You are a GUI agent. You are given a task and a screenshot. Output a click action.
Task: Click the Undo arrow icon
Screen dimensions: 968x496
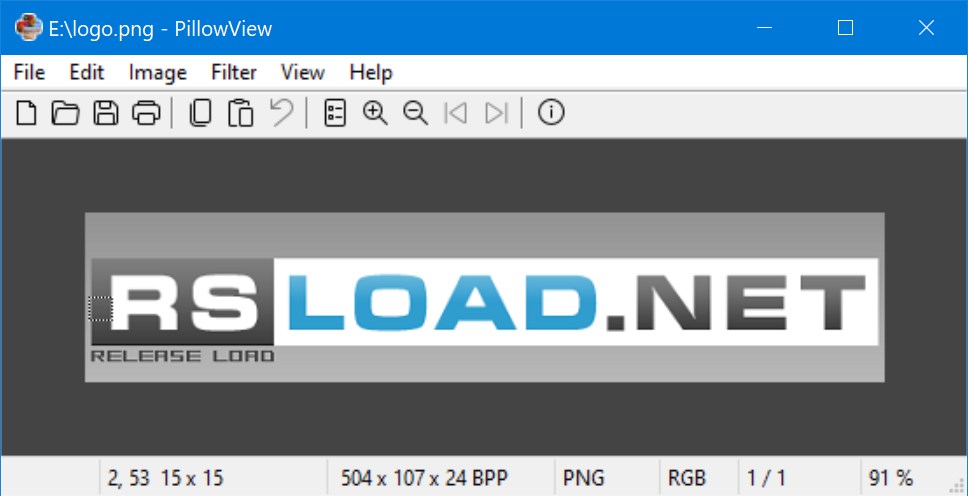tap(282, 113)
